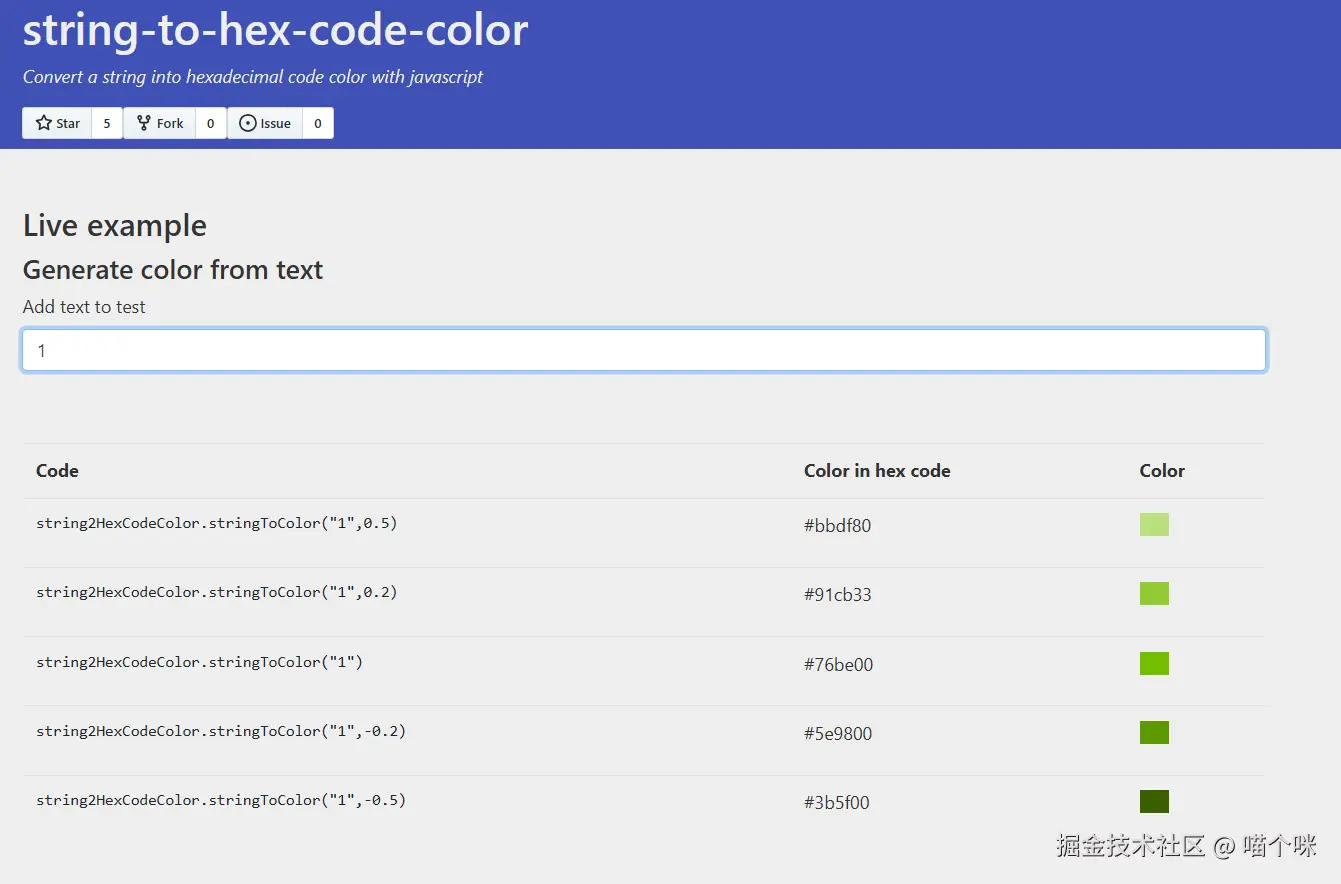1341x884 pixels.
Task: Open the star count showing 5
Action: coord(107,123)
